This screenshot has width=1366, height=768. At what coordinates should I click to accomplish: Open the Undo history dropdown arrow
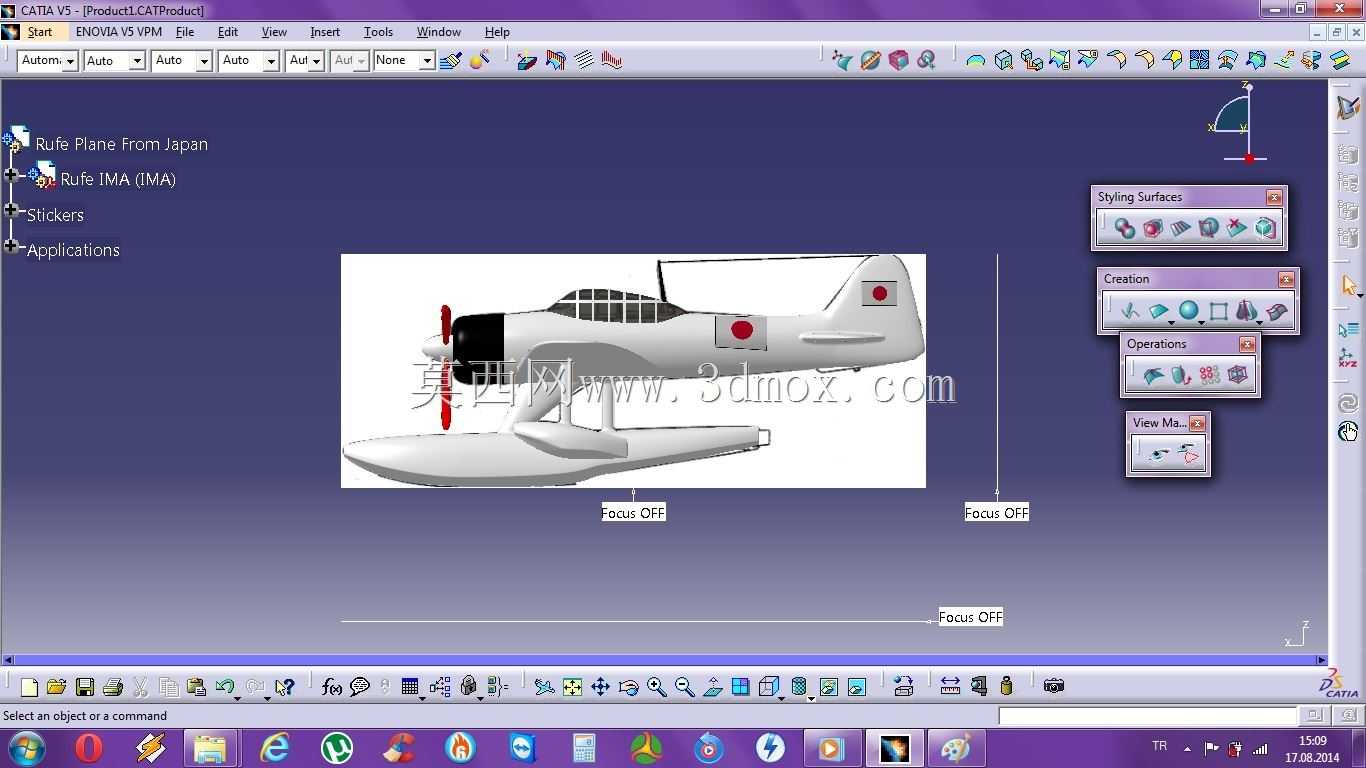(x=238, y=697)
